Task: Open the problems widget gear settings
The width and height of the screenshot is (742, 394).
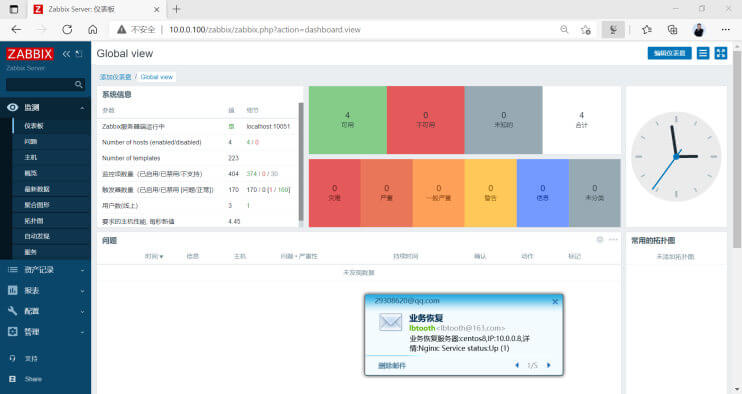Action: (600, 240)
